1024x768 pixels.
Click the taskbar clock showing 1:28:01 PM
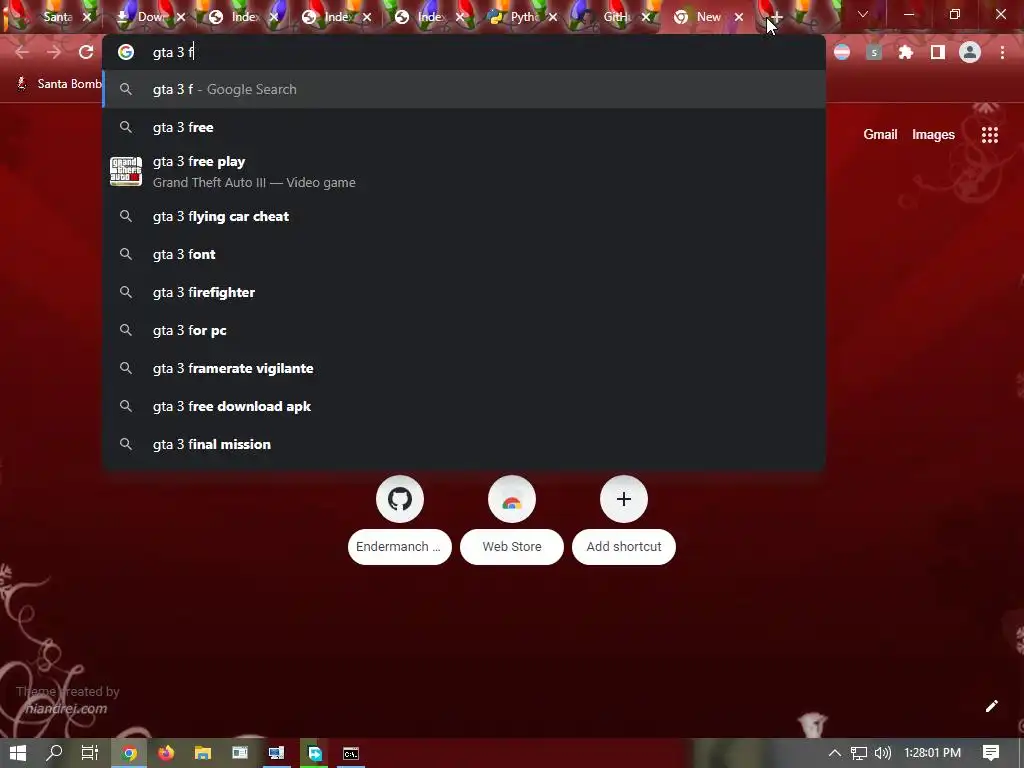933,753
